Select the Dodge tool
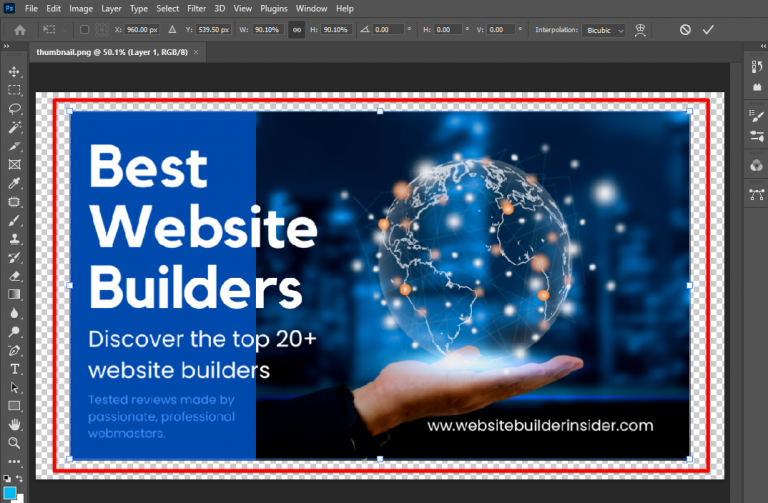Image resolution: width=768 pixels, height=503 pixels. [14, 332]
